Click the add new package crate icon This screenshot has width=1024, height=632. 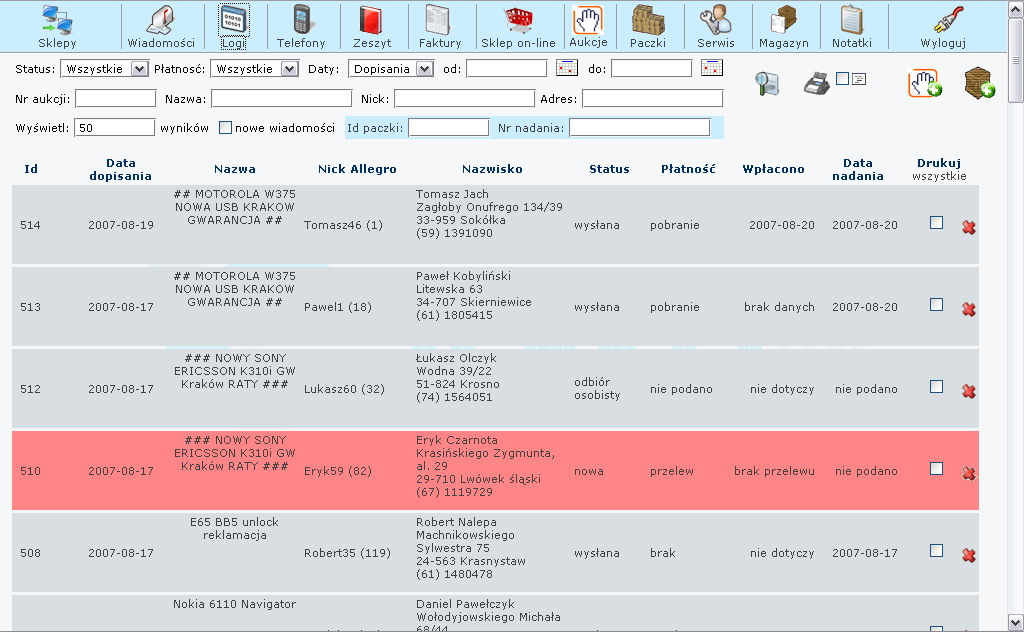click(980, 83)
